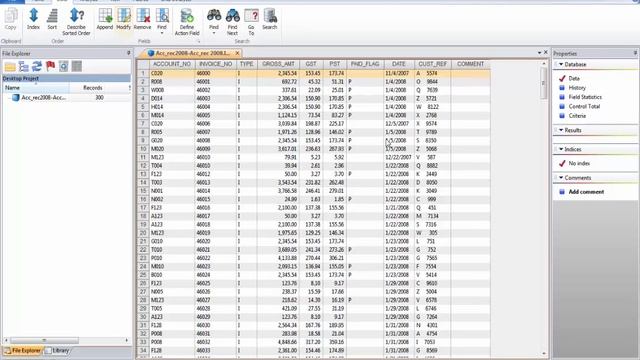This screenshot has height=360, width=640.
Task: Click the Desktop Project header
Action: (66, 78)
